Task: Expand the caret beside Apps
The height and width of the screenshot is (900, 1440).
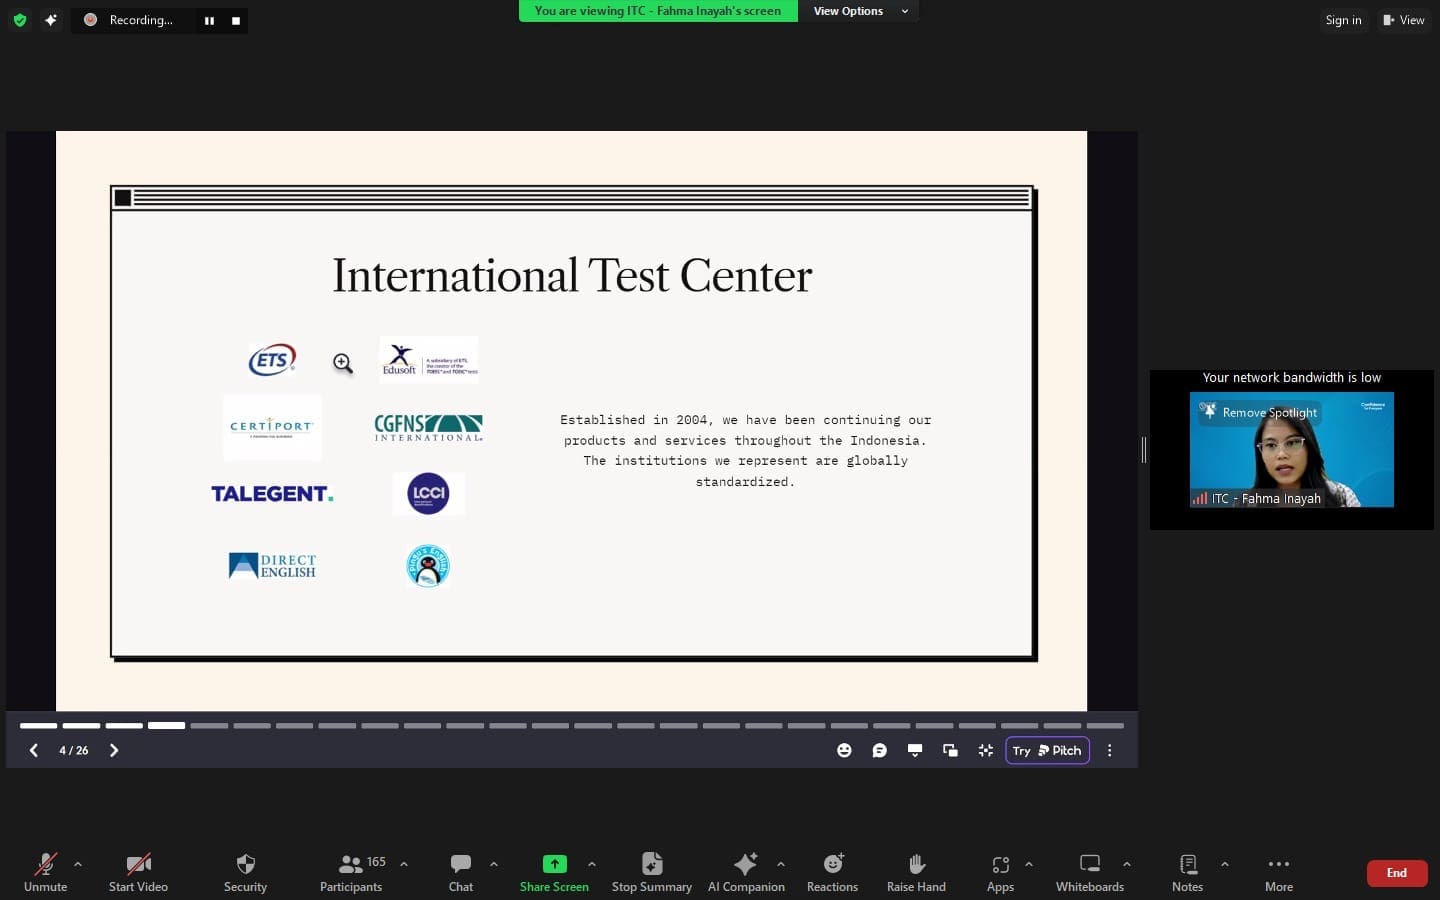Action: [x=1029, y=864]
